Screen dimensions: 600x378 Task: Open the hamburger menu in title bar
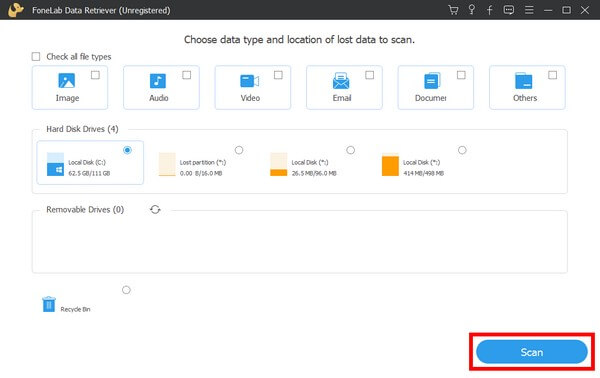click(x=529, y=10)
